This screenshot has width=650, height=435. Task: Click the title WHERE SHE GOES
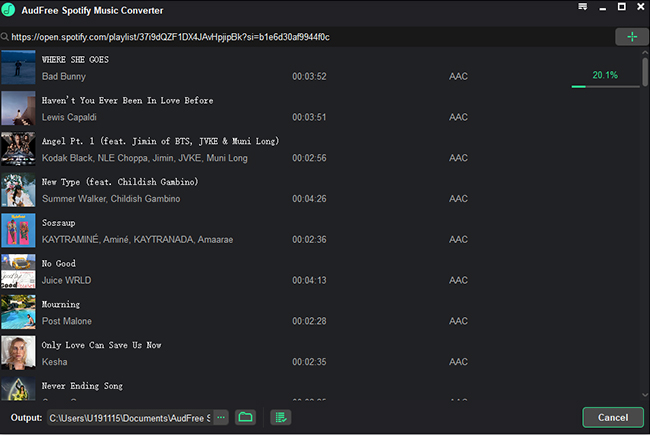(75, 60)
